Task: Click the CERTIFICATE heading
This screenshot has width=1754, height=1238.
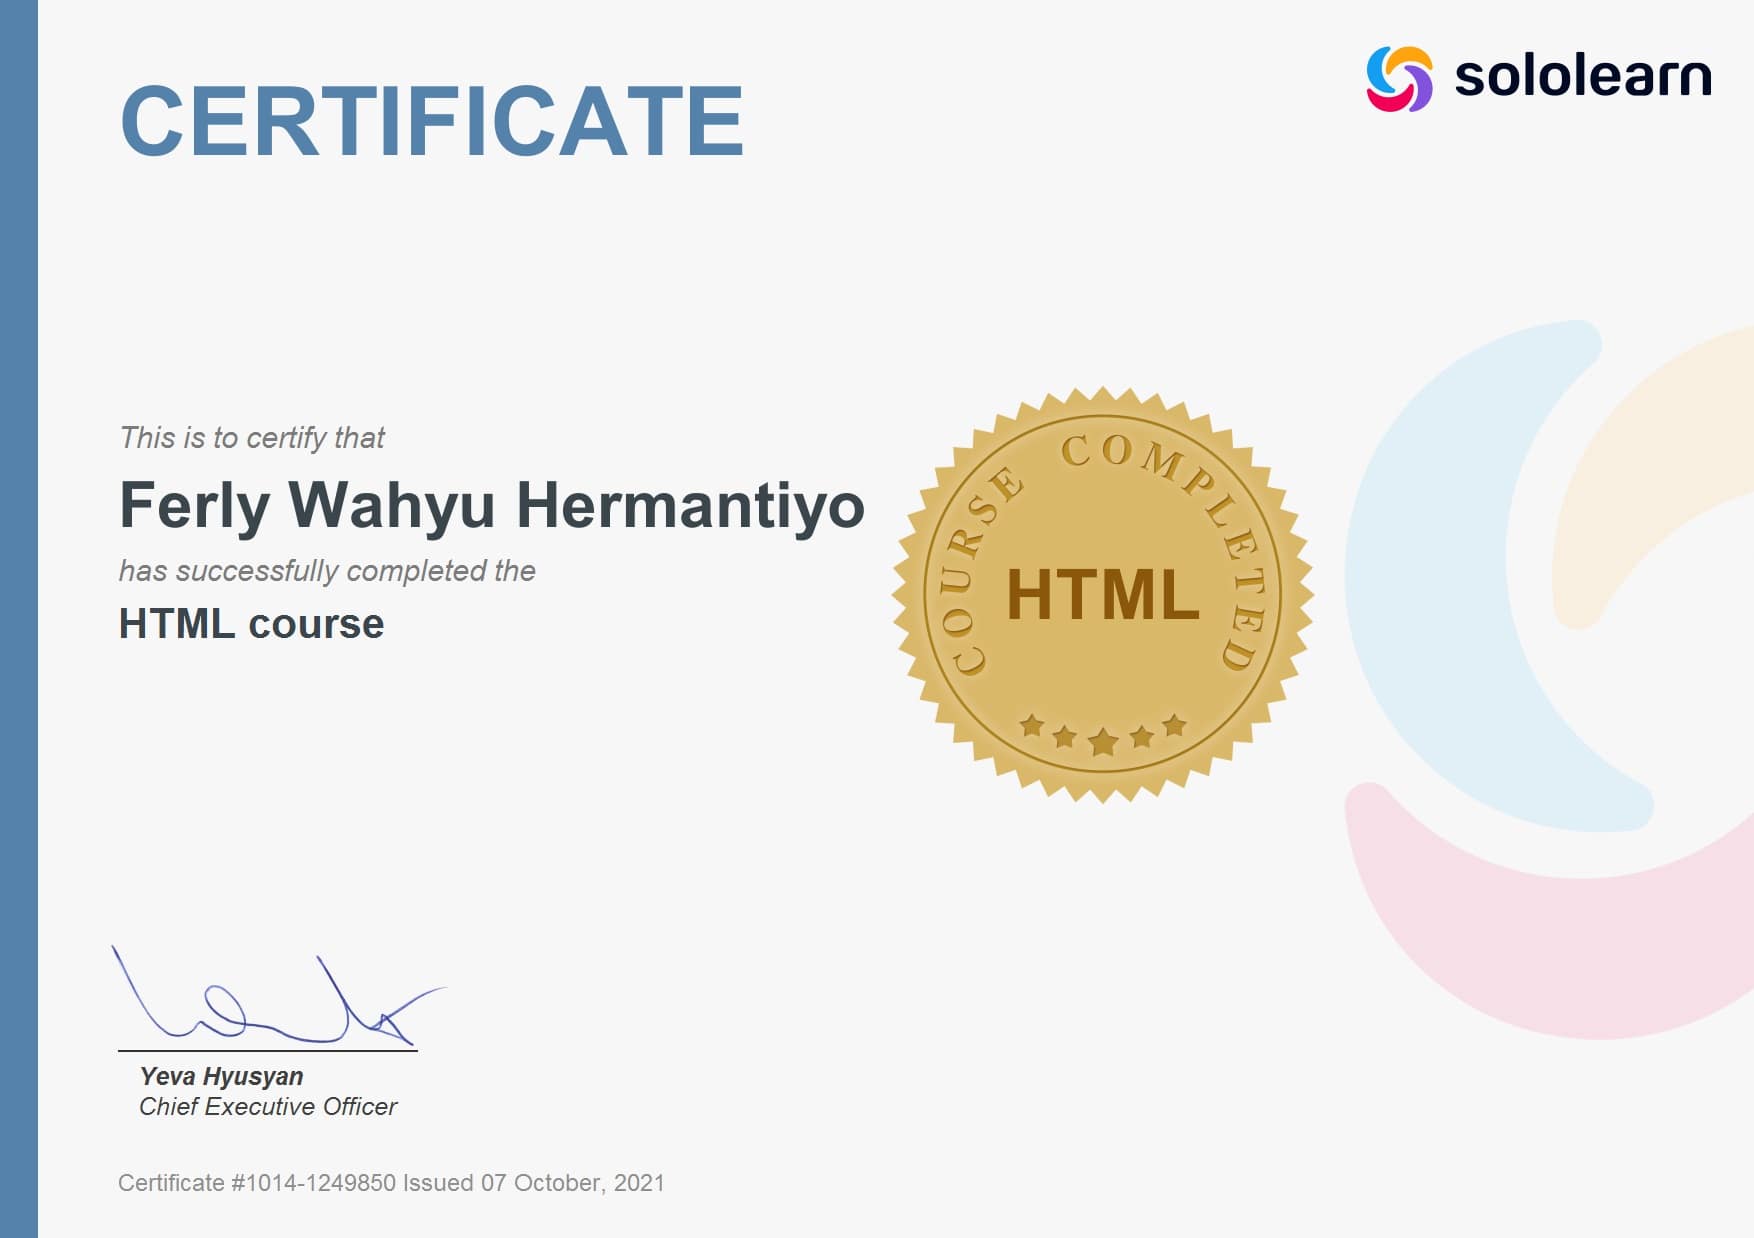Action: point(432,121)
